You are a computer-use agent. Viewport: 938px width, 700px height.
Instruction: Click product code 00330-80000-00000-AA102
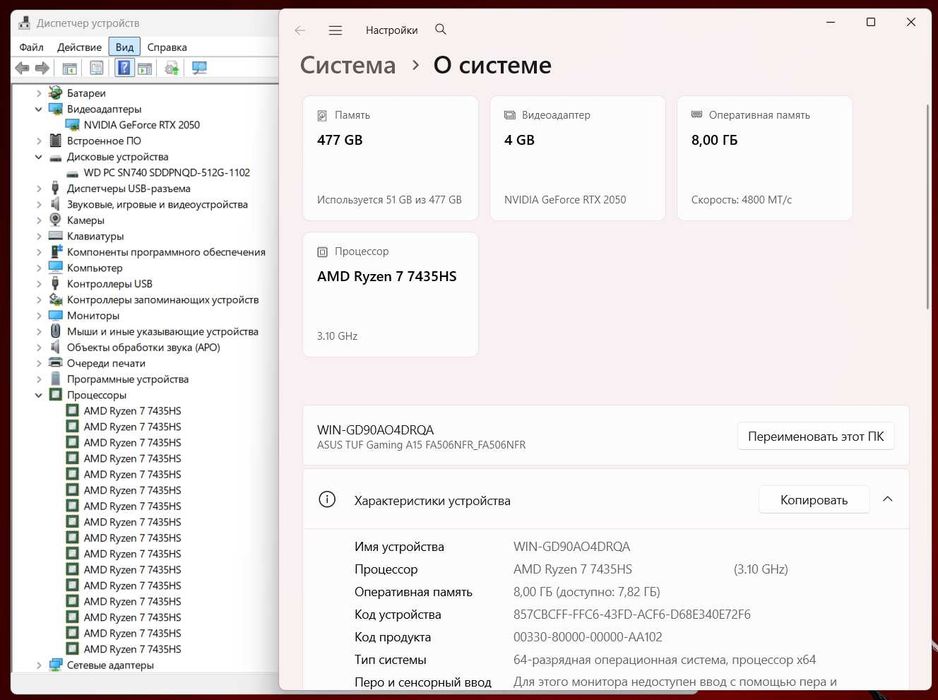(587, 637)
